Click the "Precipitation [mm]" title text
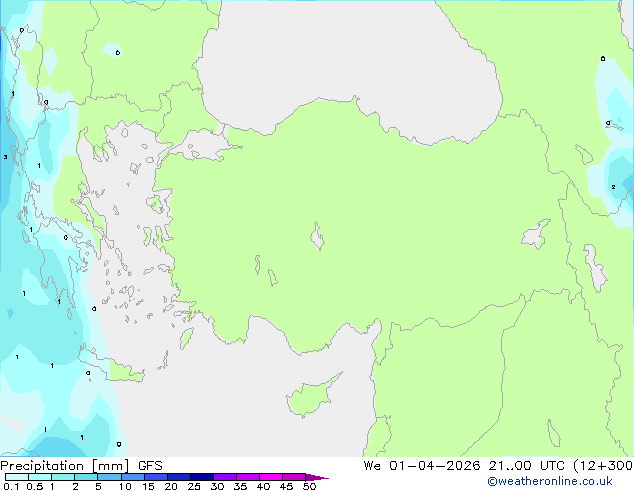The image size is (634, 490). click(x=64, y=466)
